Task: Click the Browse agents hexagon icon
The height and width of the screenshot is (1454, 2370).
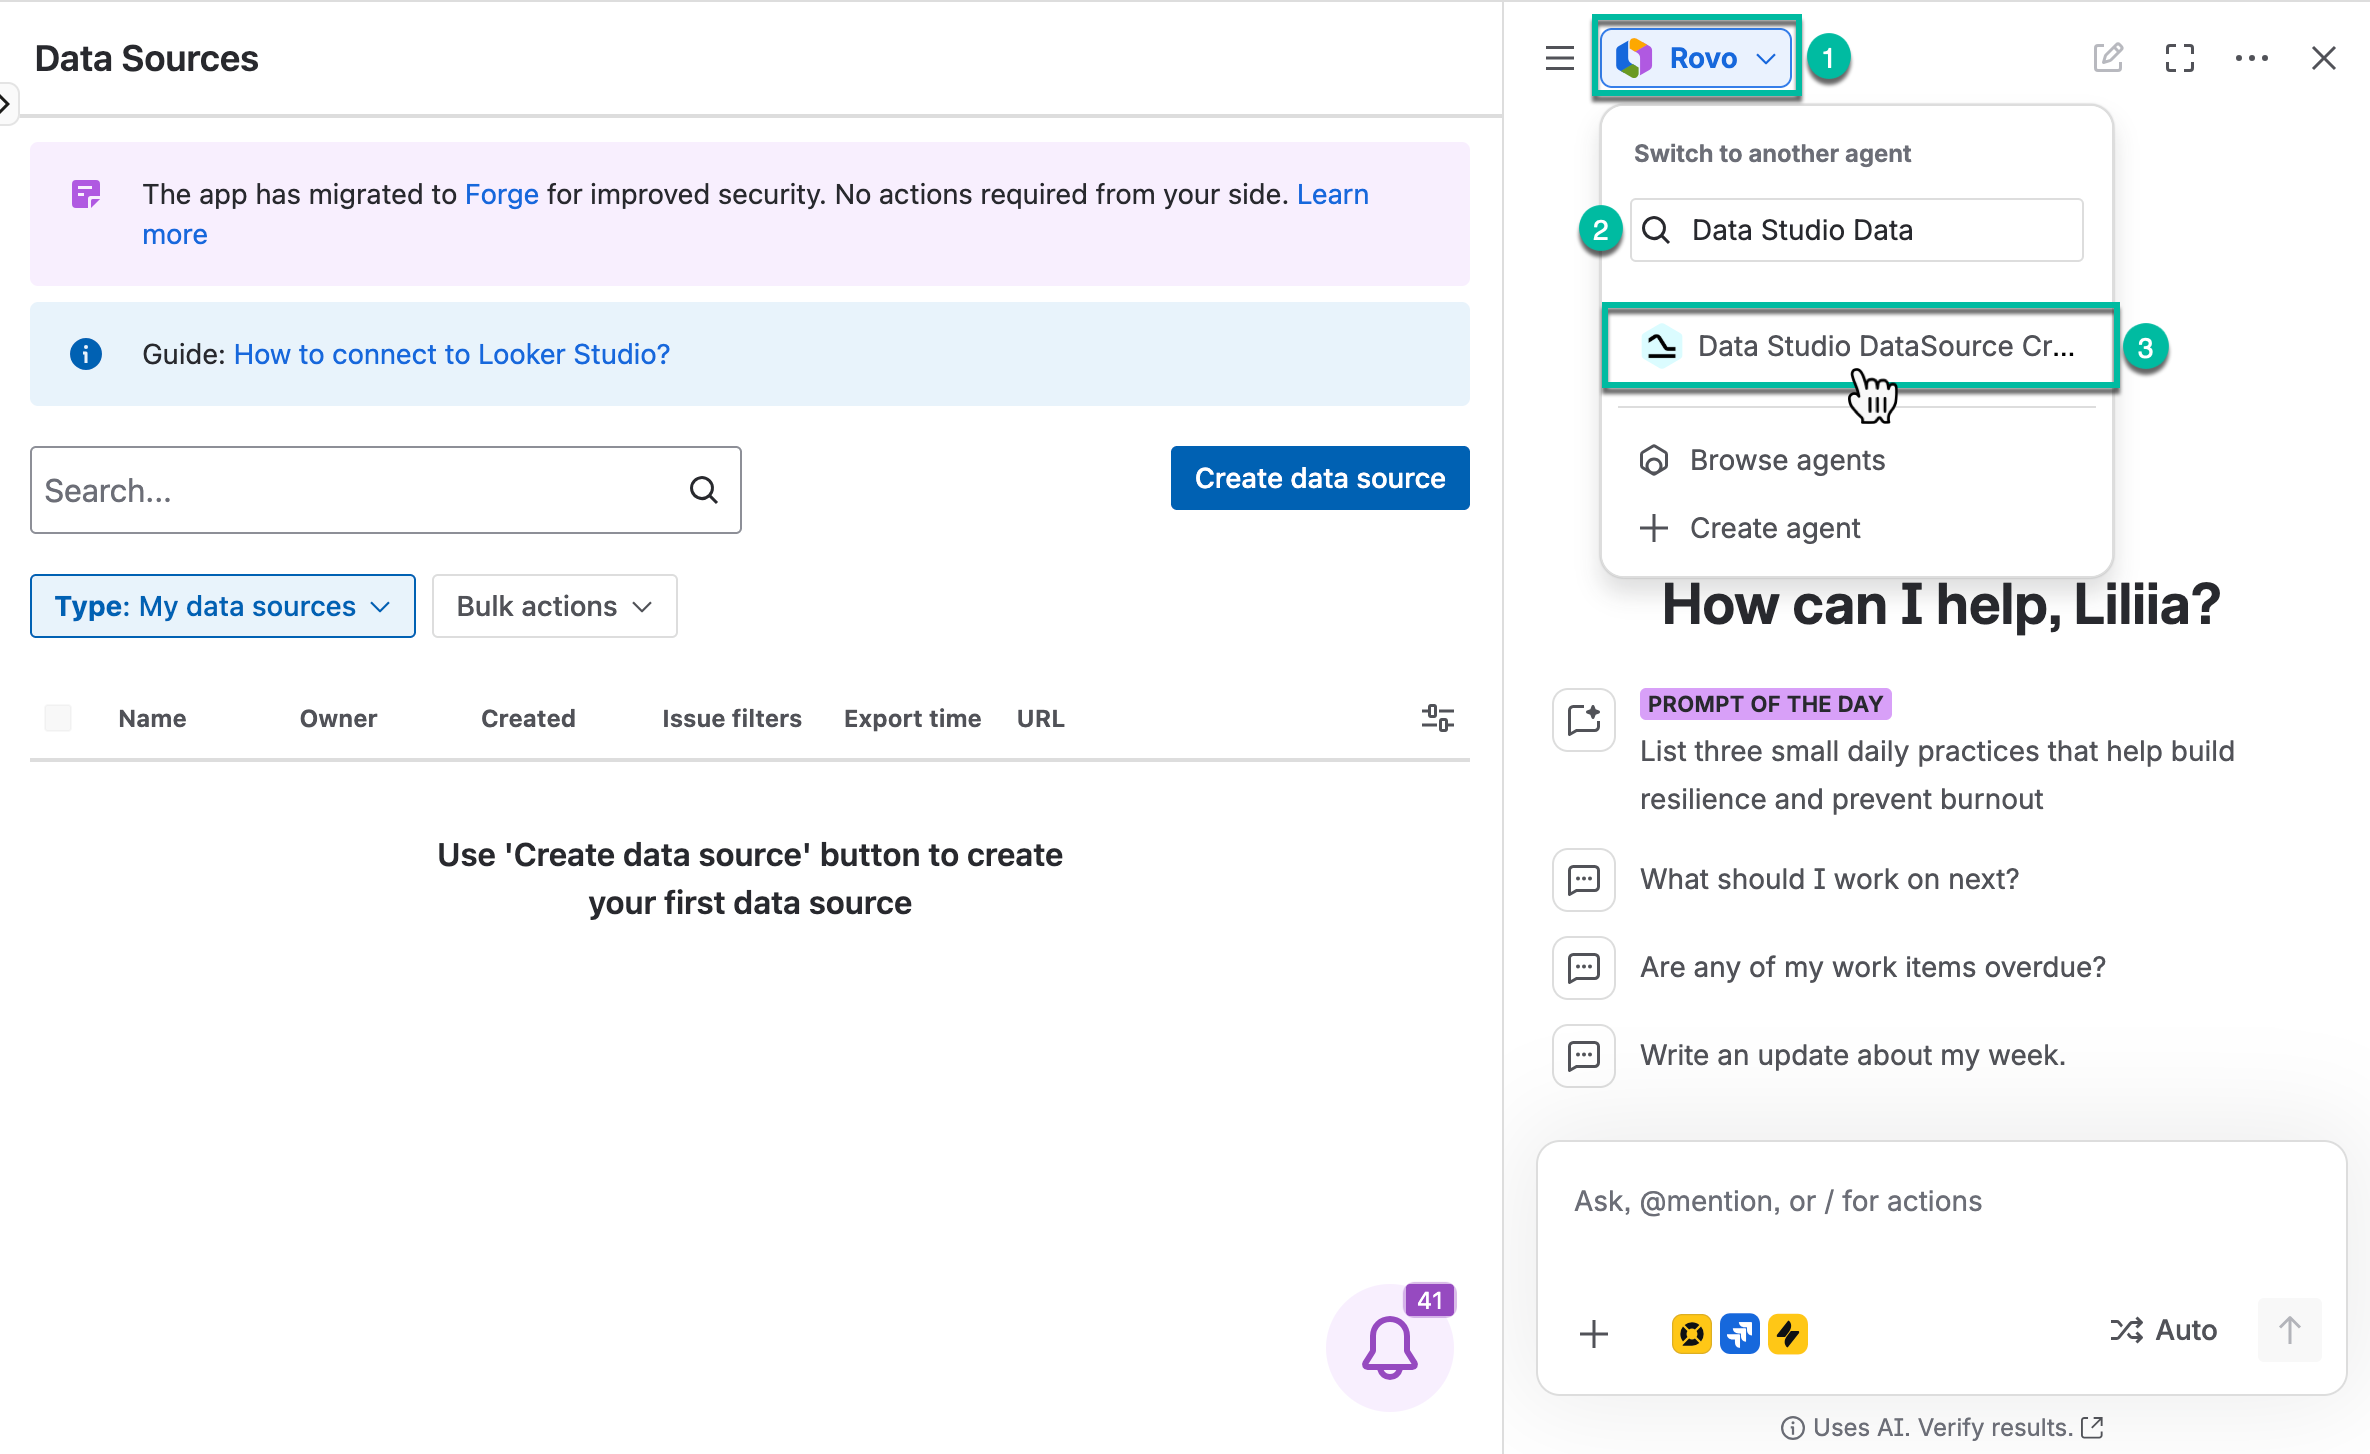Action: click(1654, 460)
